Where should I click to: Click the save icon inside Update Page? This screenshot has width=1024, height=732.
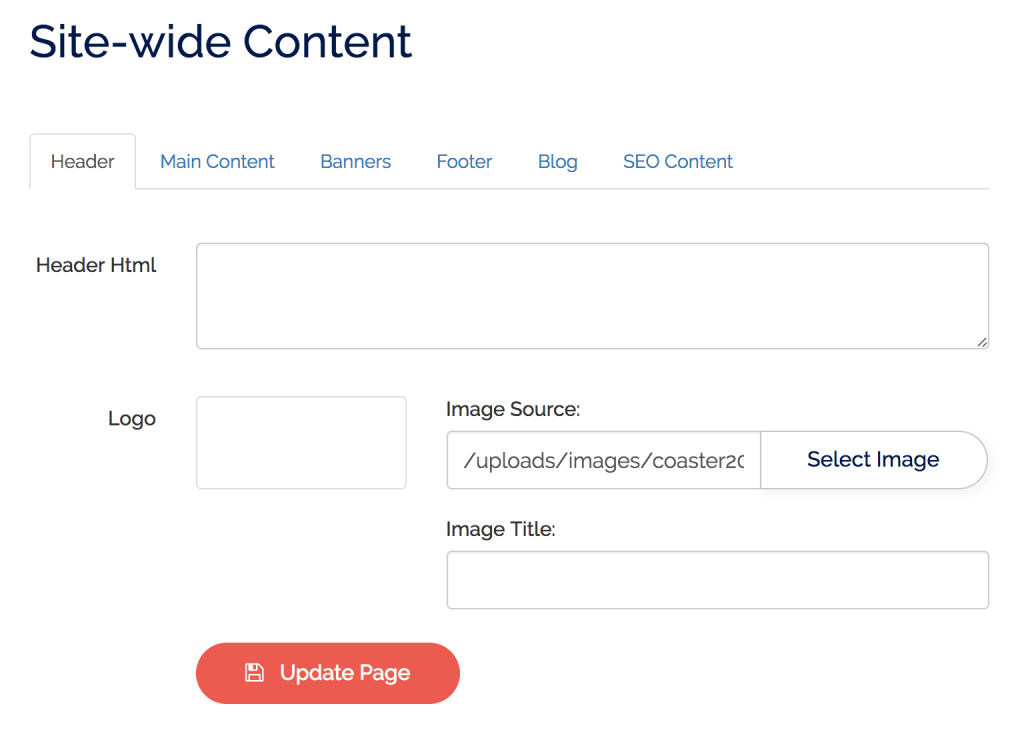coord(255,673)
